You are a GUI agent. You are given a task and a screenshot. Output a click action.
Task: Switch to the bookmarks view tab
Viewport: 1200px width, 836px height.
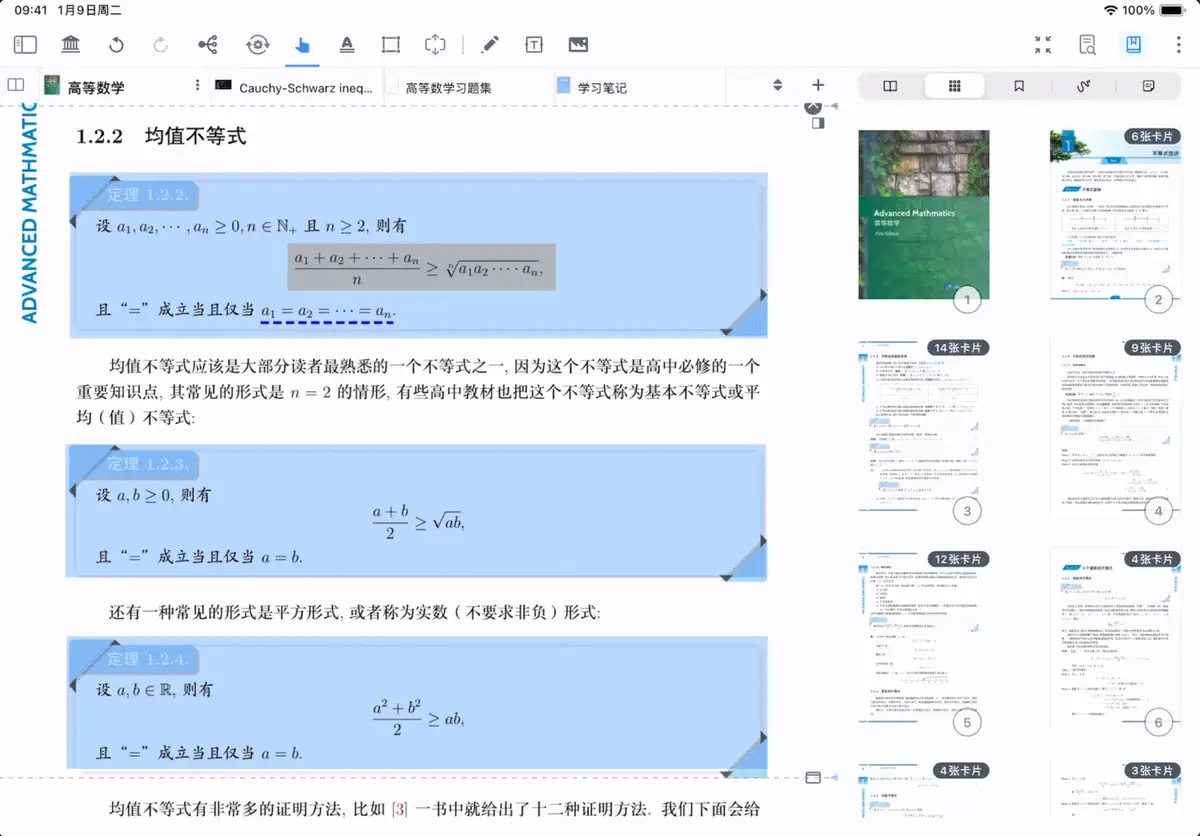click(1018, 86)
